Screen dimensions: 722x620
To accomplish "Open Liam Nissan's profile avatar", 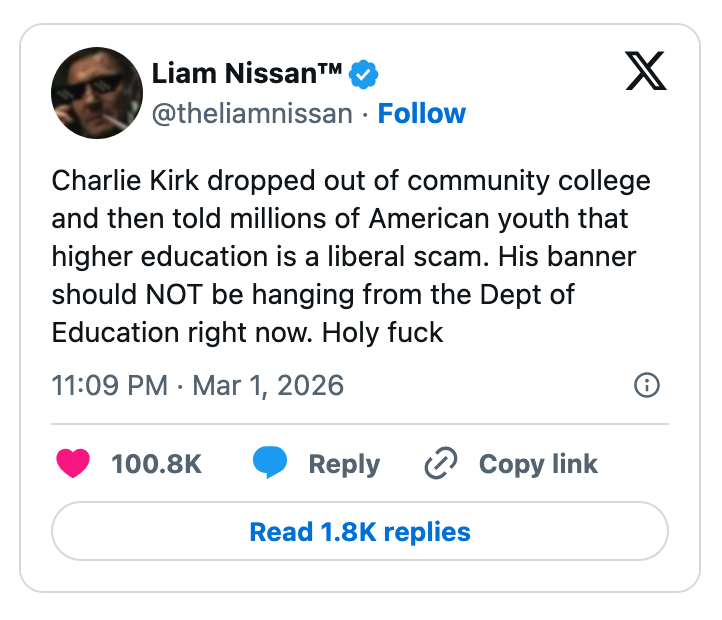I will coord(97,92).
